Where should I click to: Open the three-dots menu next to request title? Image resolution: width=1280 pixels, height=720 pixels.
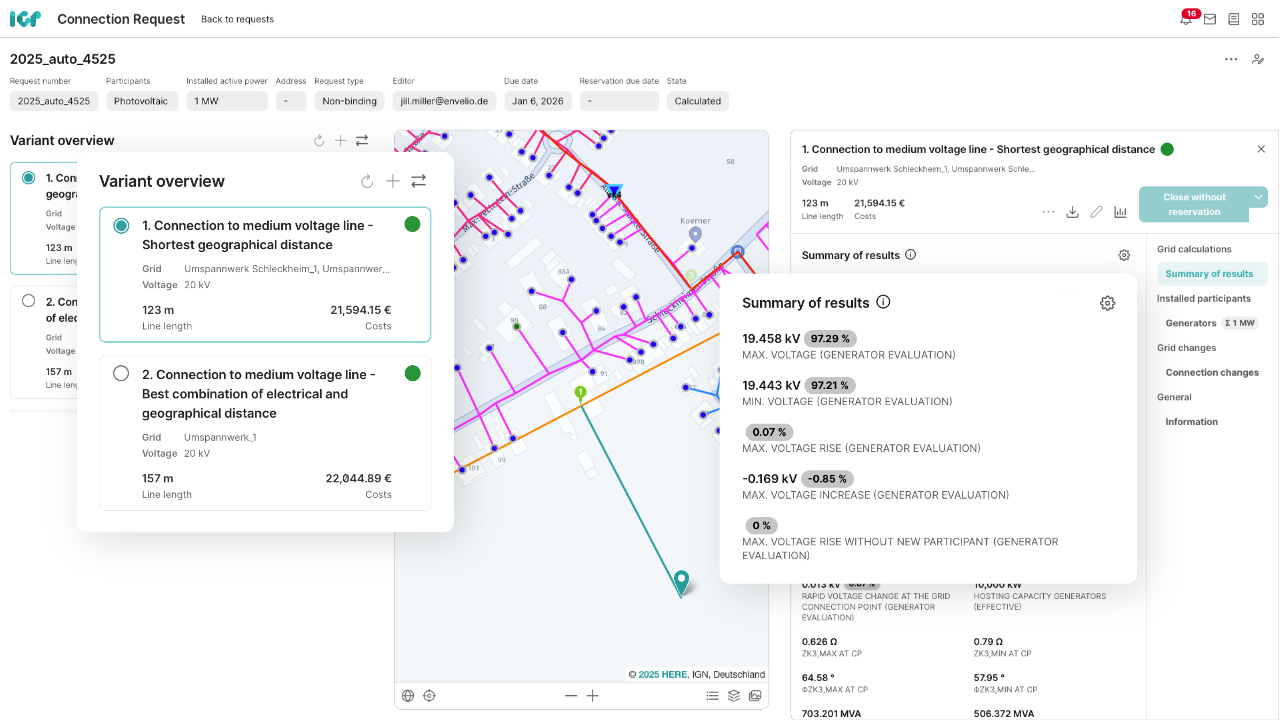click(1231, 59)
